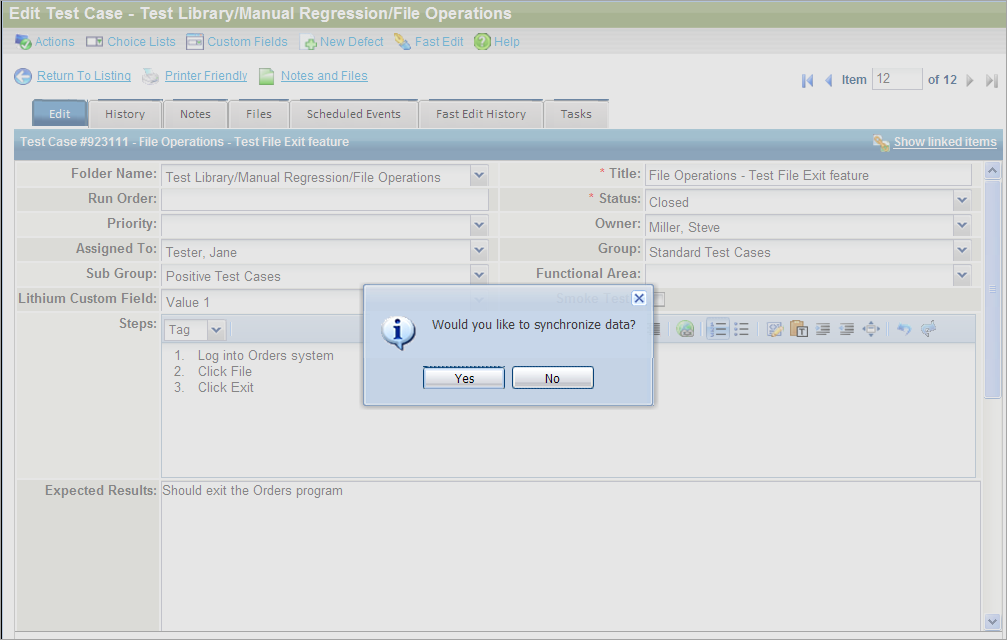Go to the first item navigation arrow
The height and width of the screenshot is (640, 1007).
click(807, 80)
